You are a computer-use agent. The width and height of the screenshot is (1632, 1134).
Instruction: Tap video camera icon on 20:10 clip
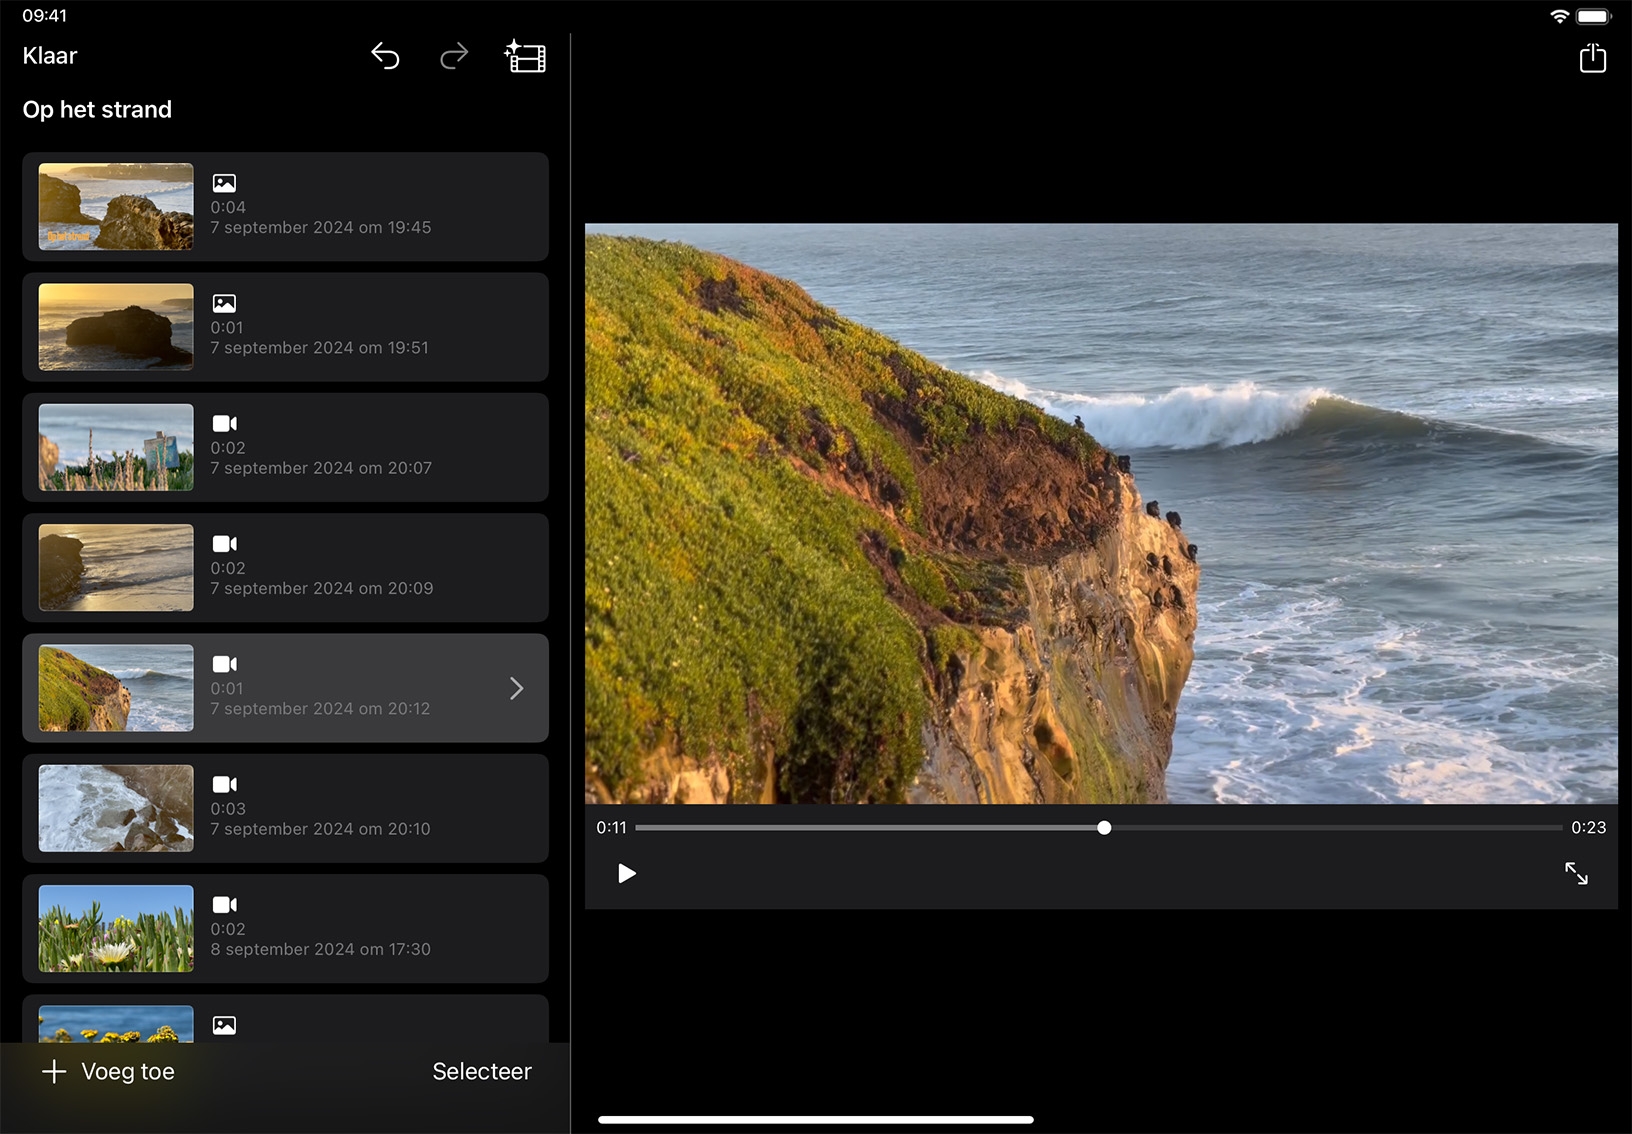coord(225,784)
